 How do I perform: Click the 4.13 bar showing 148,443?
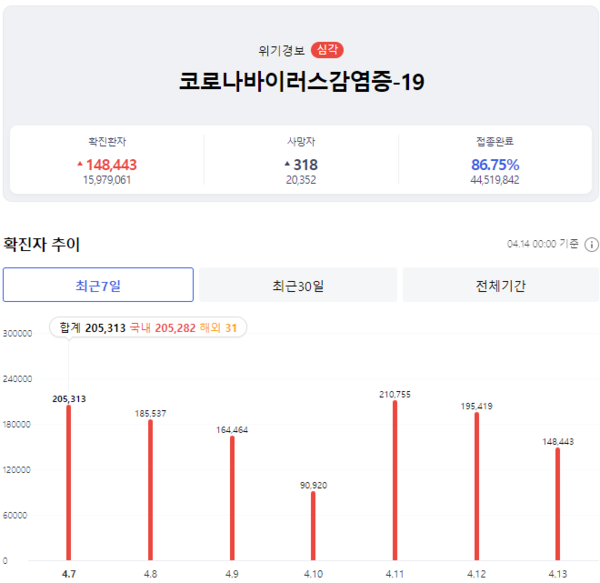click(558, 504)
